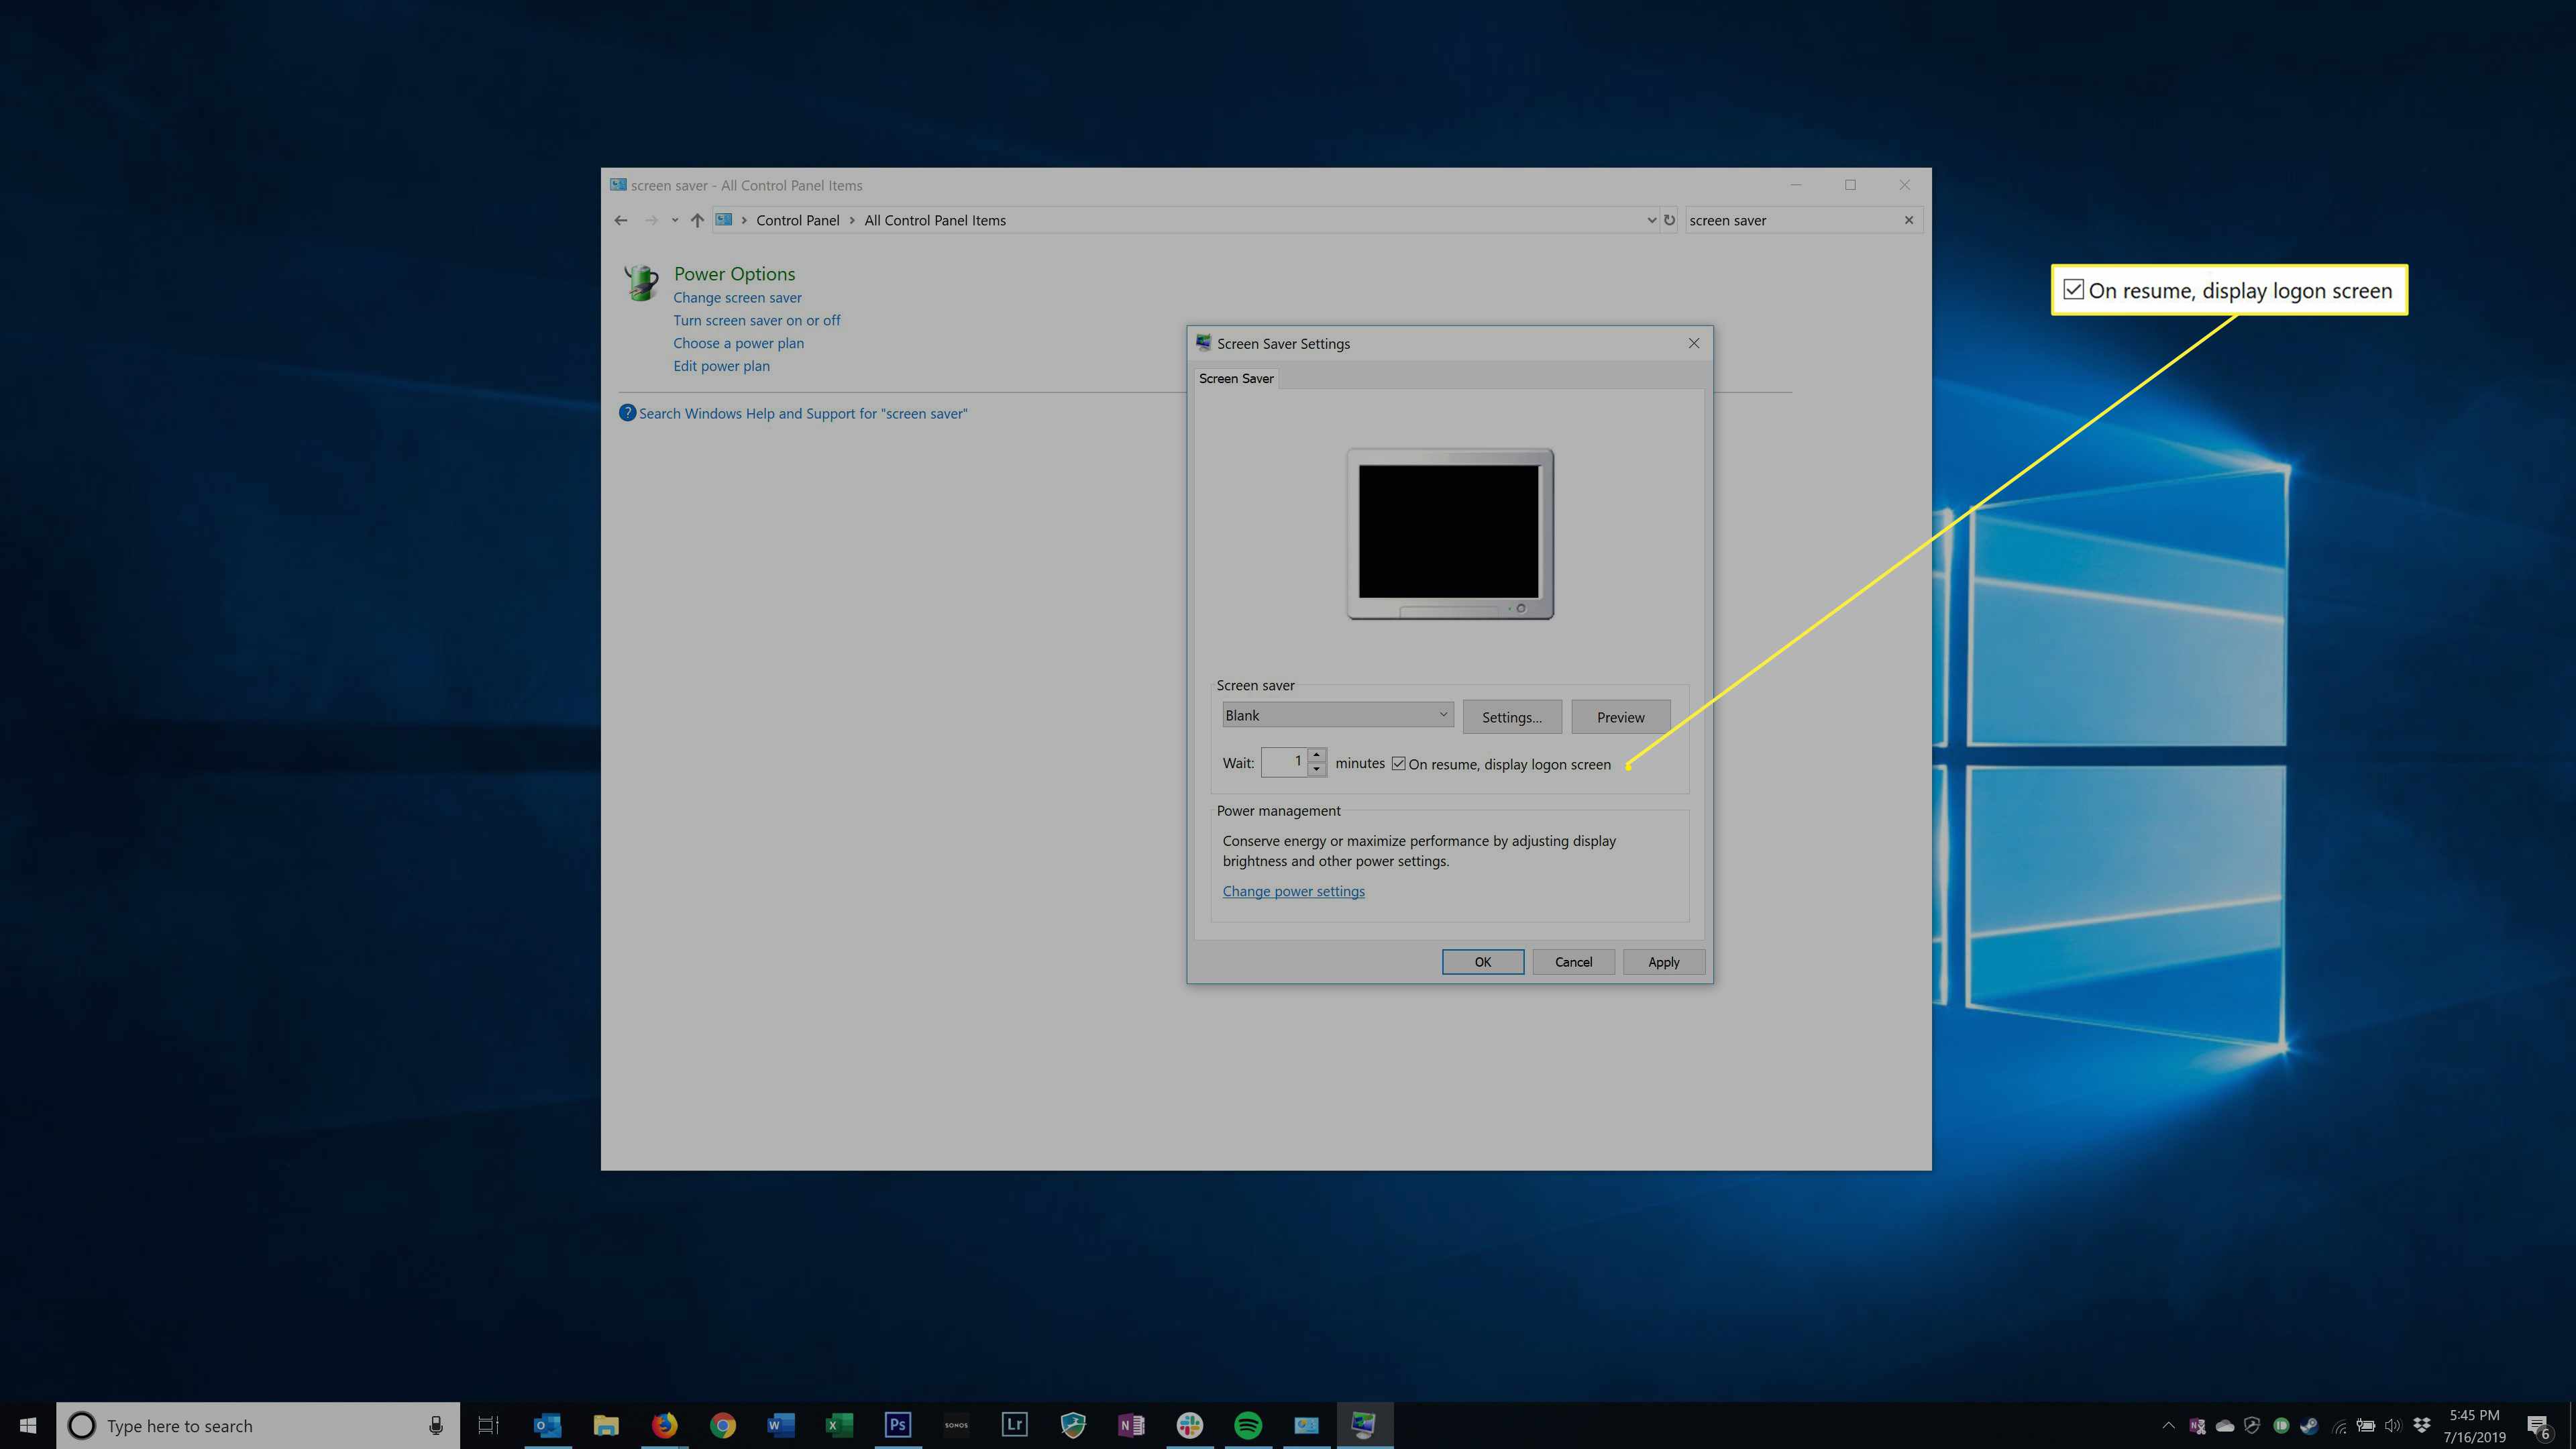Open Microsoft Excel from the taskbar
The image size is (2576, 1449).
839,1425
